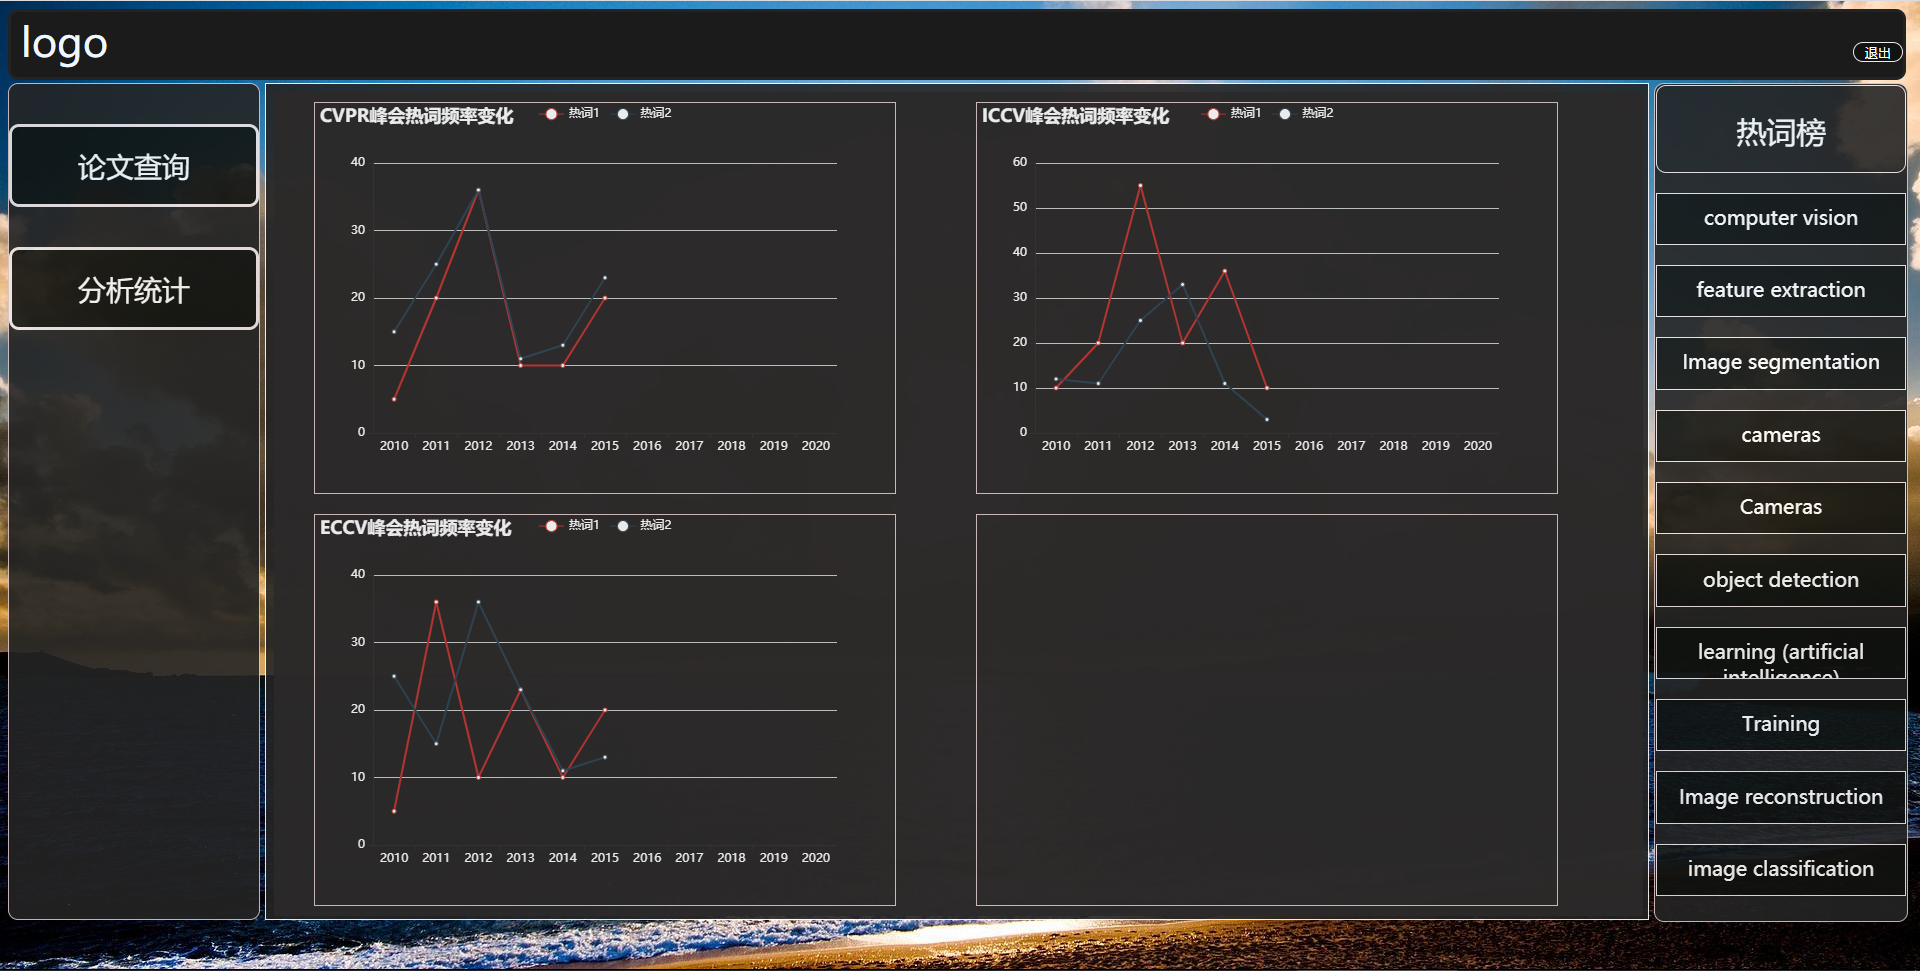Select the computer vision hot word
Viewport: 1920px width, 971px height.
coord(1780,218)
